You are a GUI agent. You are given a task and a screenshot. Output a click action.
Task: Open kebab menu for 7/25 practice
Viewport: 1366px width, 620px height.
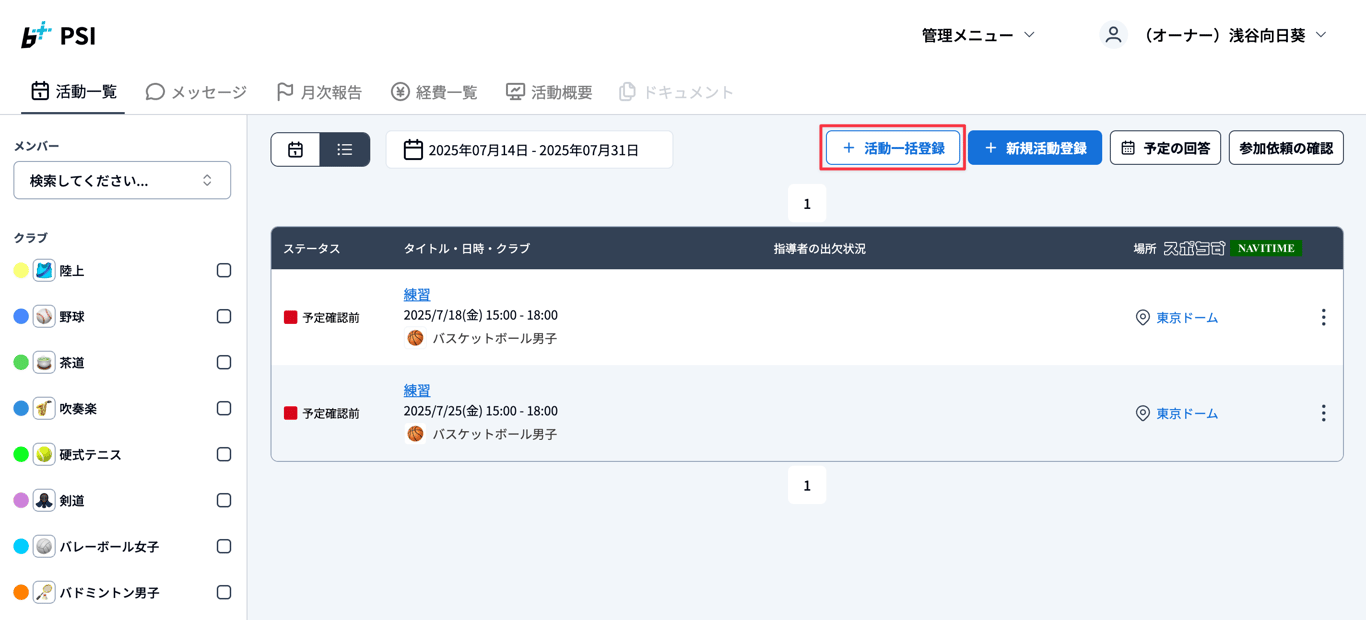coord(1323,413)
